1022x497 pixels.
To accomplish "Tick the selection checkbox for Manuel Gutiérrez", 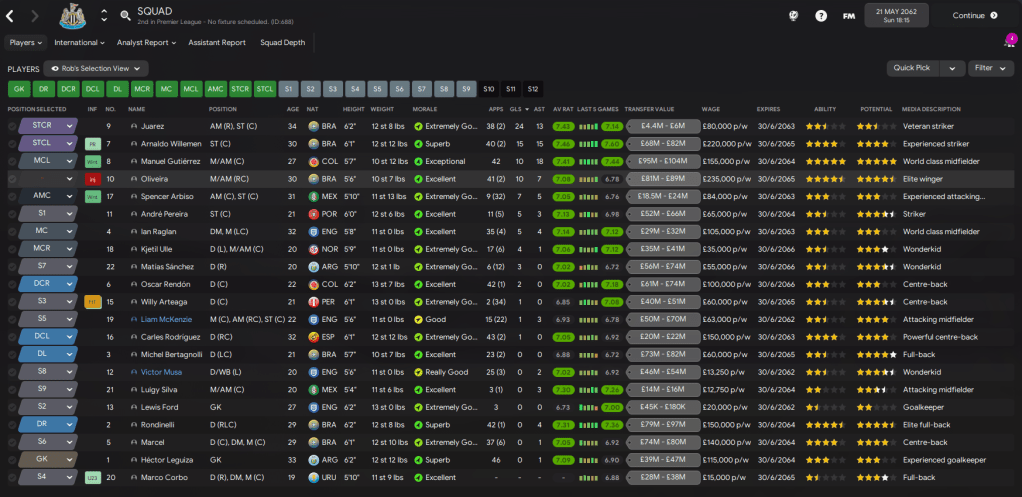I will pos(12,161).
